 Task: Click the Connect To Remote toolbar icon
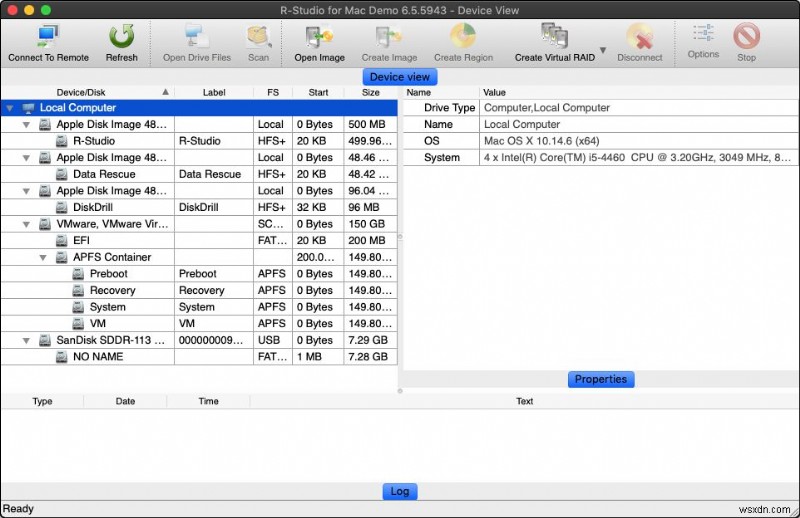coord(48,38)
